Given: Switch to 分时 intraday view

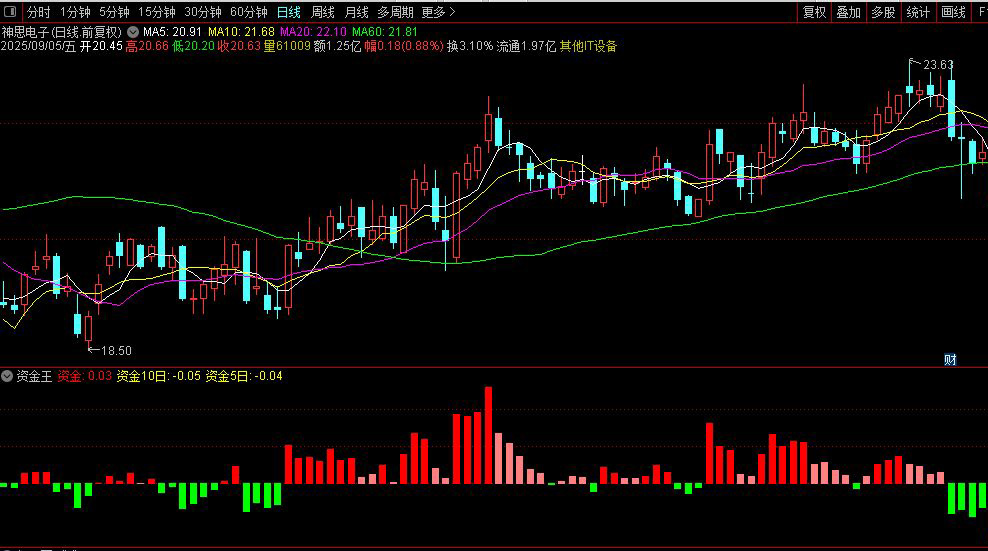Looking at the screenshot, I should [38, 12].
